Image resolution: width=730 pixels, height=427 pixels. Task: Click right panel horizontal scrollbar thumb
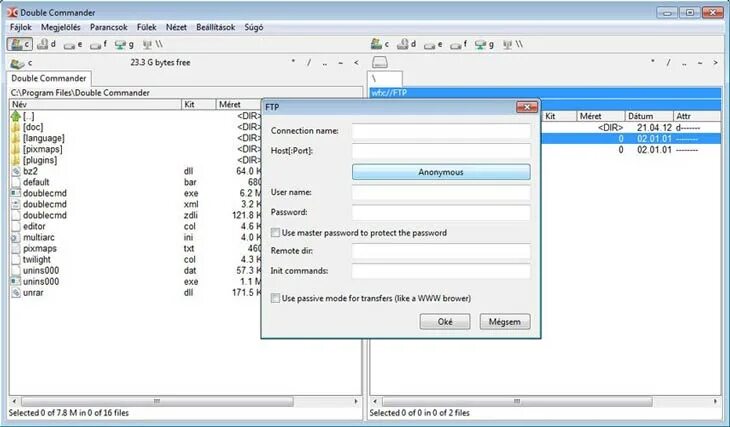pyautogui.click(x=517, y=401)
